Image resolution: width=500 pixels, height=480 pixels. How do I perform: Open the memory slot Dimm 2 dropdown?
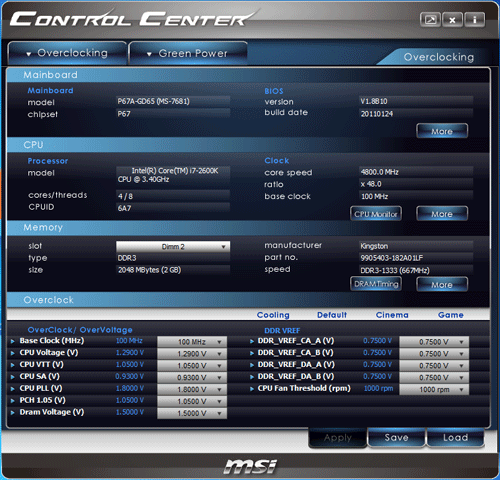pyautogui.click(x=173, y=247)
